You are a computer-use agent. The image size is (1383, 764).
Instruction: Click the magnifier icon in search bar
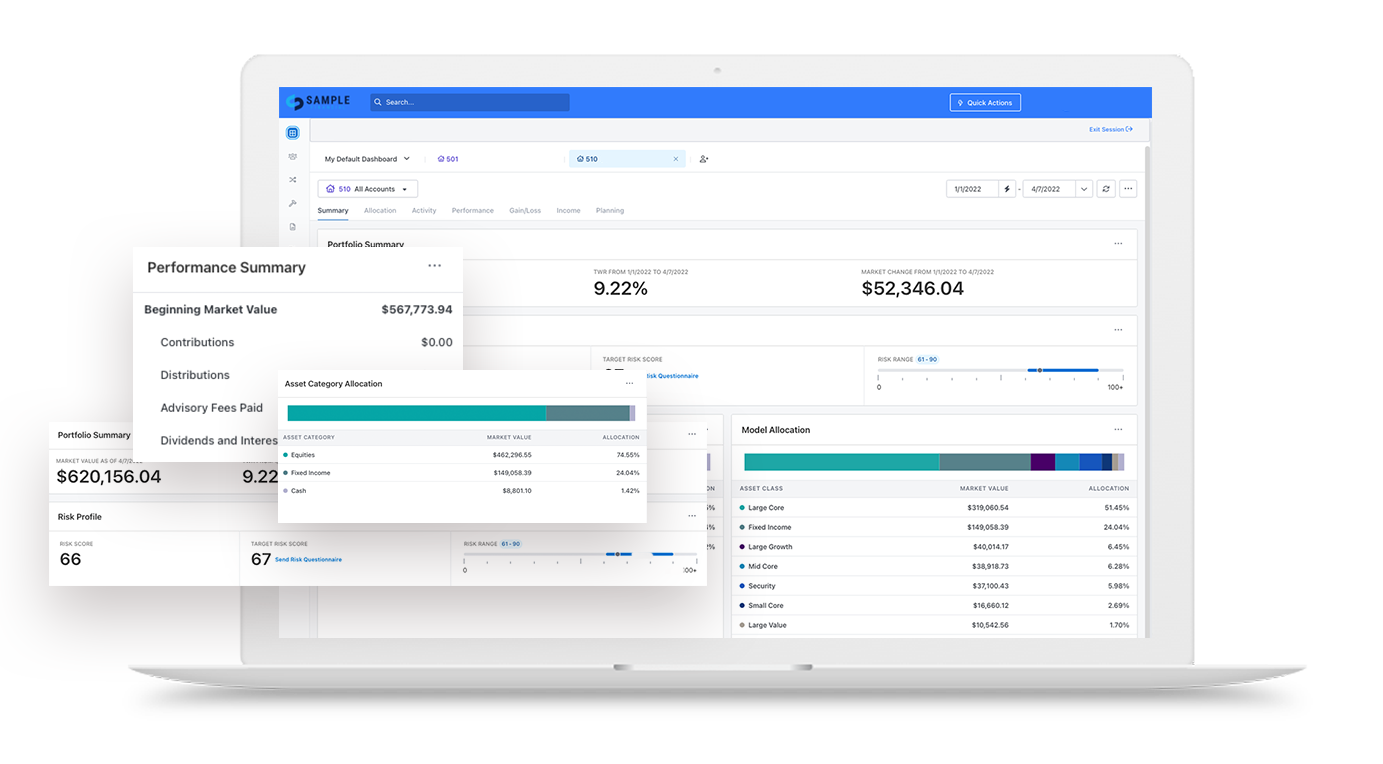point(377,102)
